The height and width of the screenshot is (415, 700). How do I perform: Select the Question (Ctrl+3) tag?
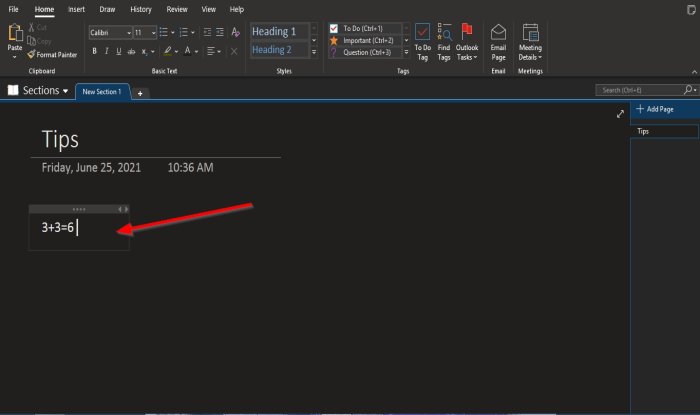365,53
